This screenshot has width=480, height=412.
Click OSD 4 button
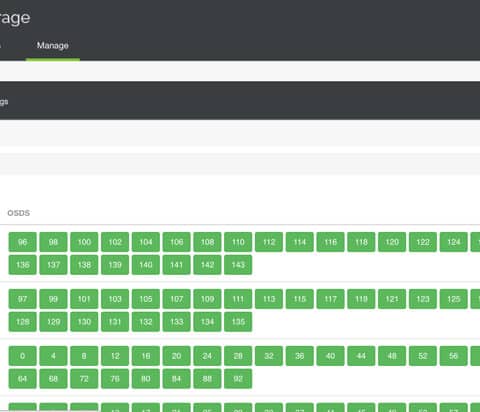(53, 356)
